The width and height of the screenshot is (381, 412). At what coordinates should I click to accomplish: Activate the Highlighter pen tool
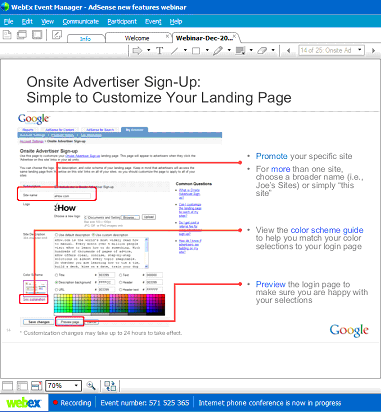pyautogui.click(x=218, y=51)
